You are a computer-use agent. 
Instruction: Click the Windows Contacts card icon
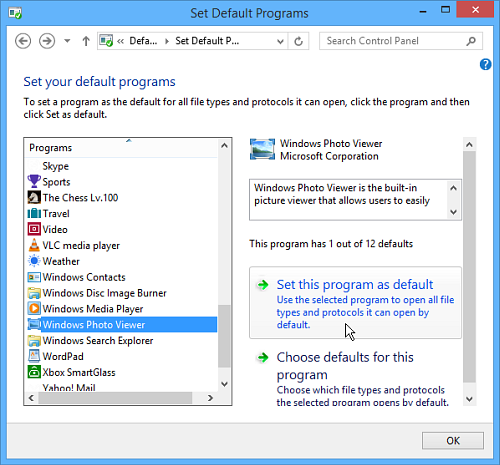tap(34, 277)
